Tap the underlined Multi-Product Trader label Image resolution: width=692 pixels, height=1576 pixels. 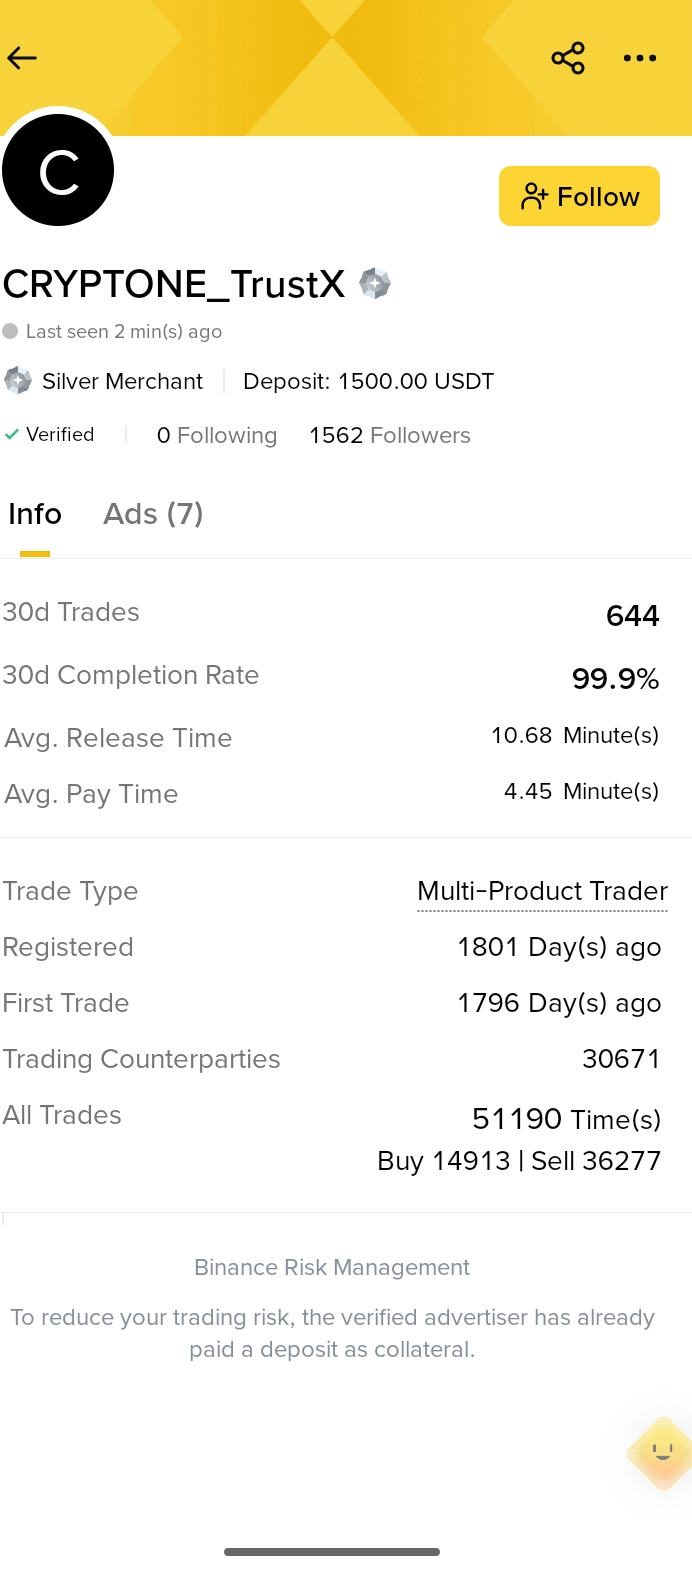pos(542,891)
